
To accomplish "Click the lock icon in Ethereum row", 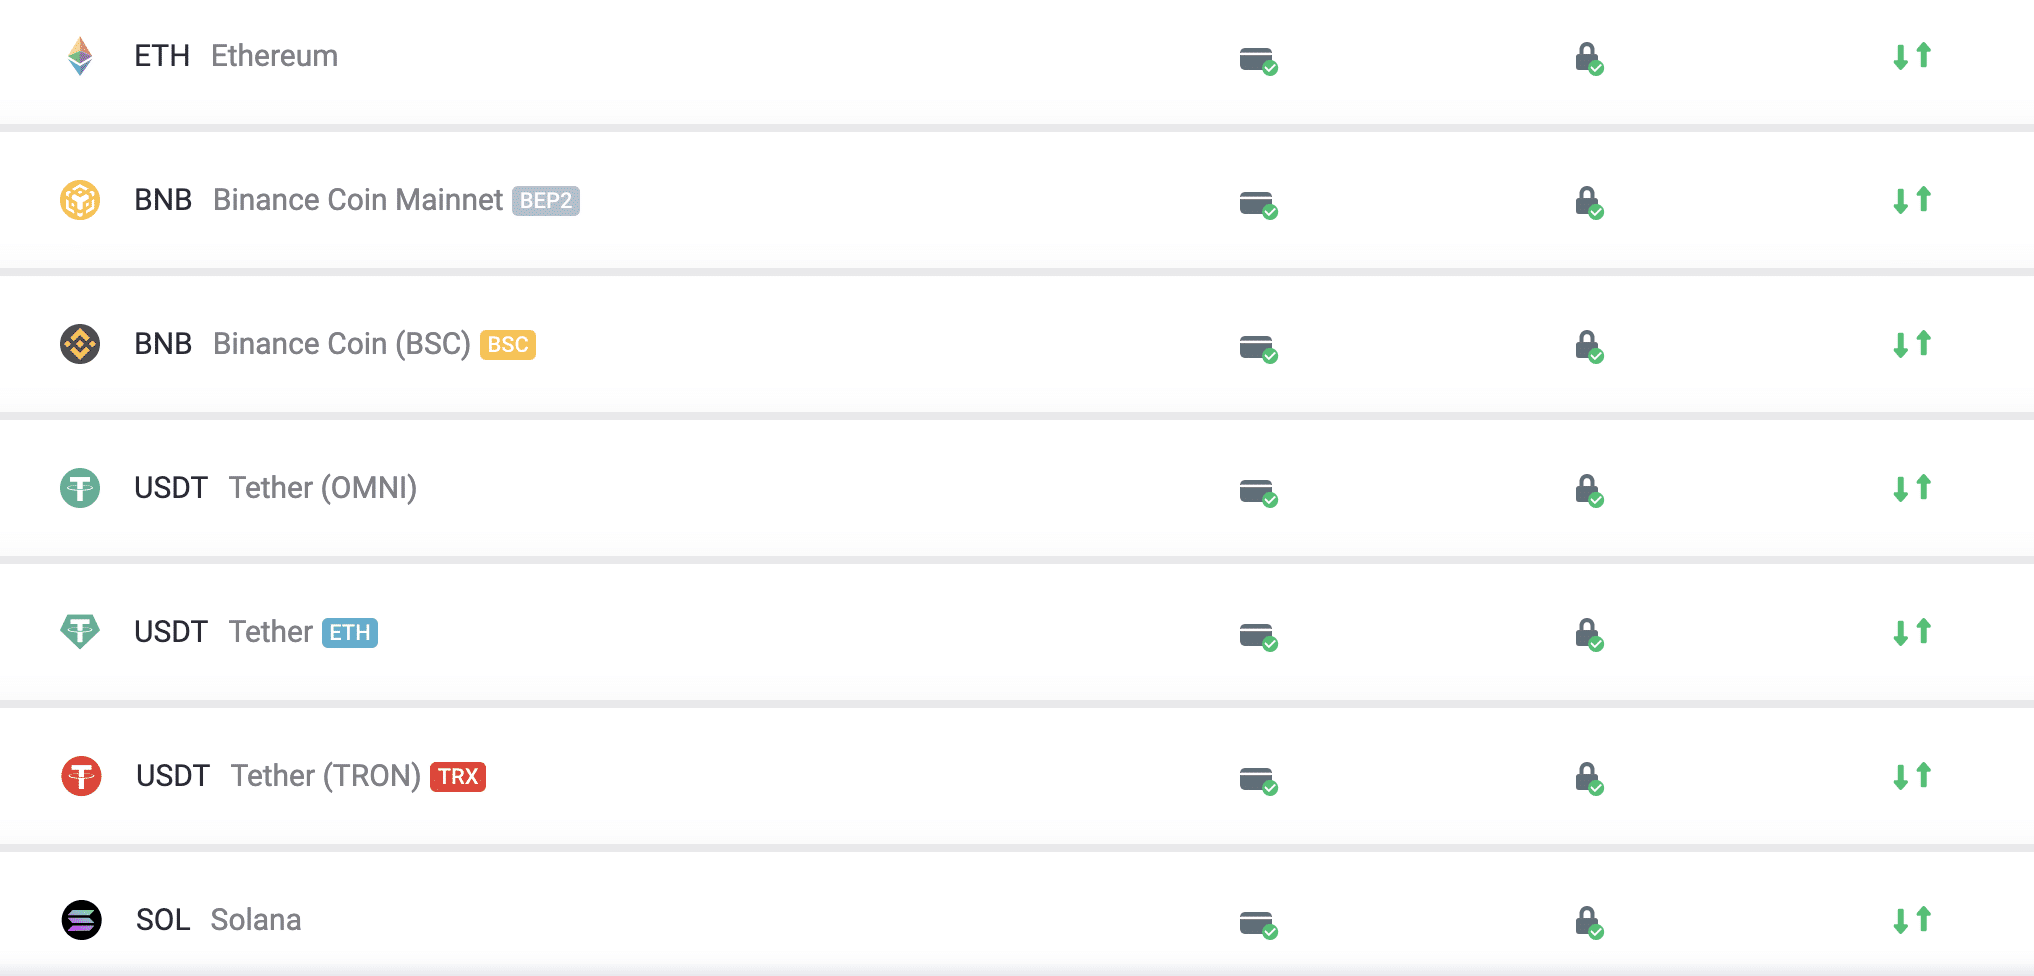I will tap(1588, 58).
